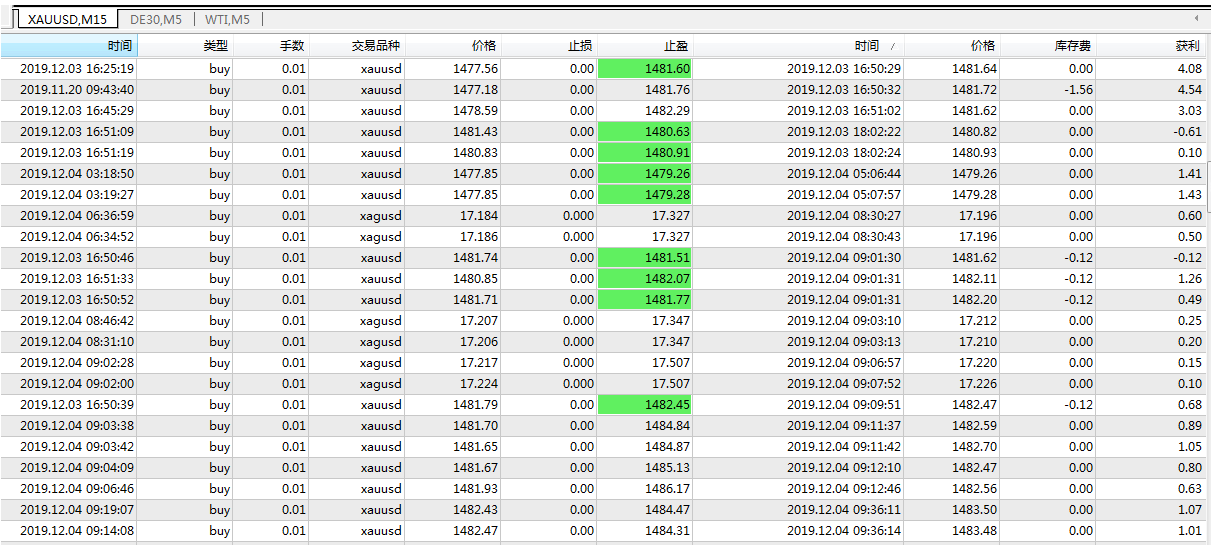This screenshot has width=1211, height=545.
Task: Sort by the 手数 column header
Action: point(292,46)
